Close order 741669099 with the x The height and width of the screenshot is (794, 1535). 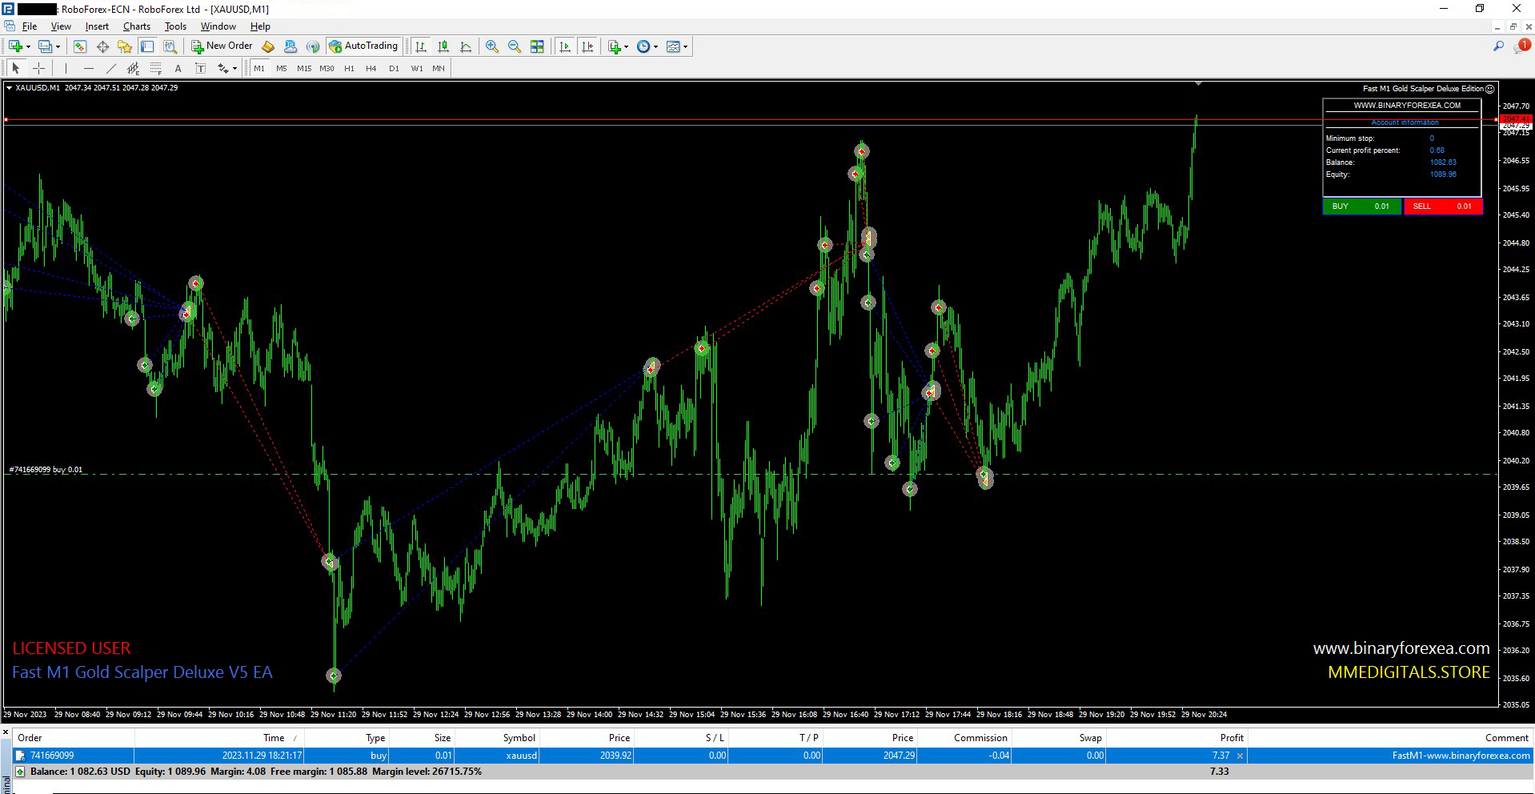(x=1240, y=756)
